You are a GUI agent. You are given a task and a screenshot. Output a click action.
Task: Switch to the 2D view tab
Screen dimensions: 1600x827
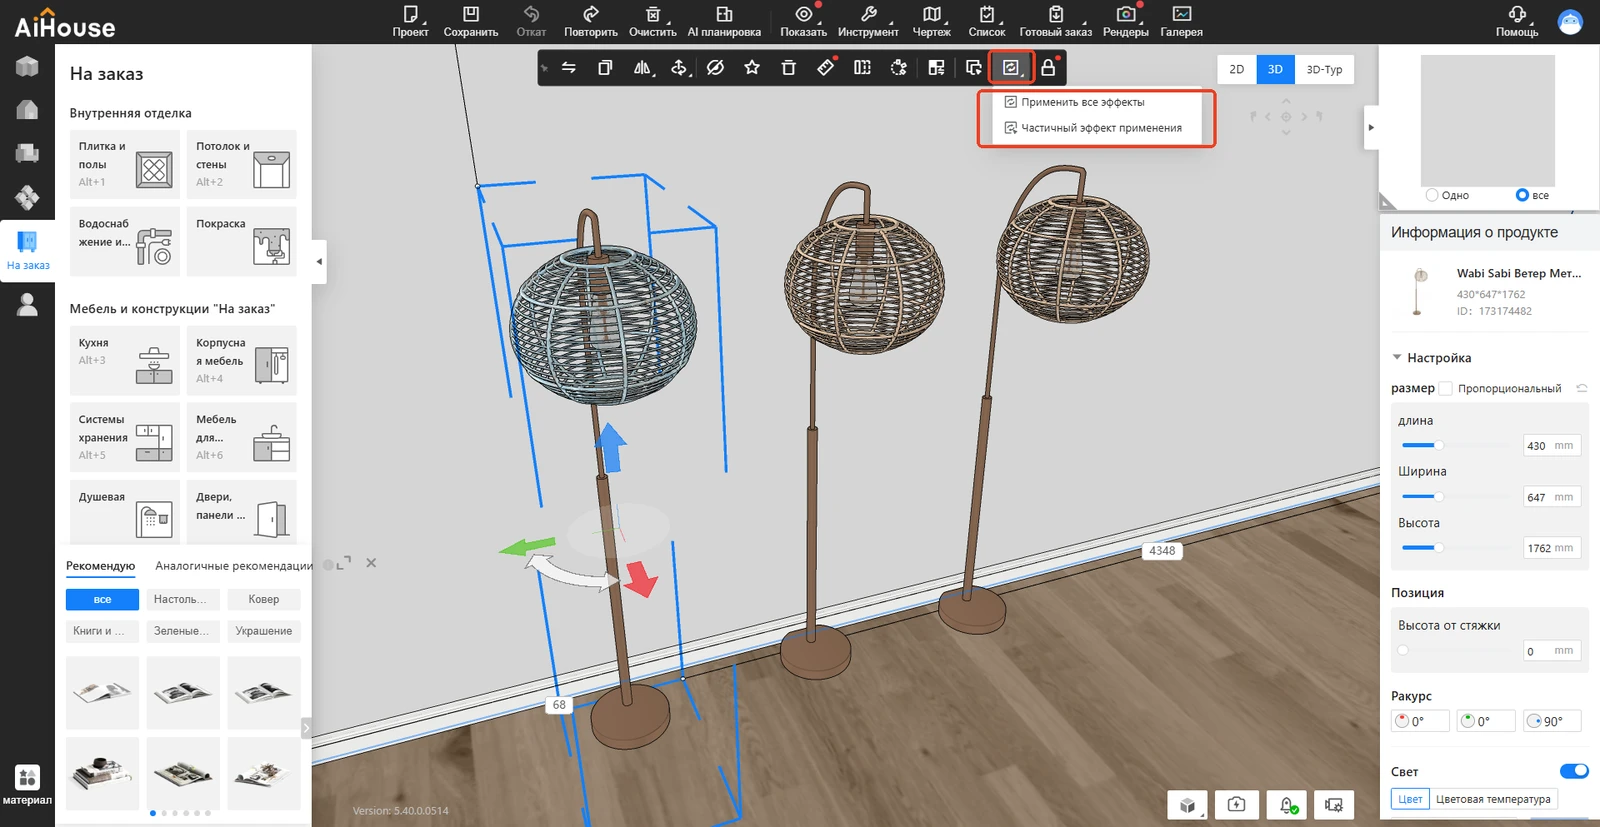tap(1236, 69)
